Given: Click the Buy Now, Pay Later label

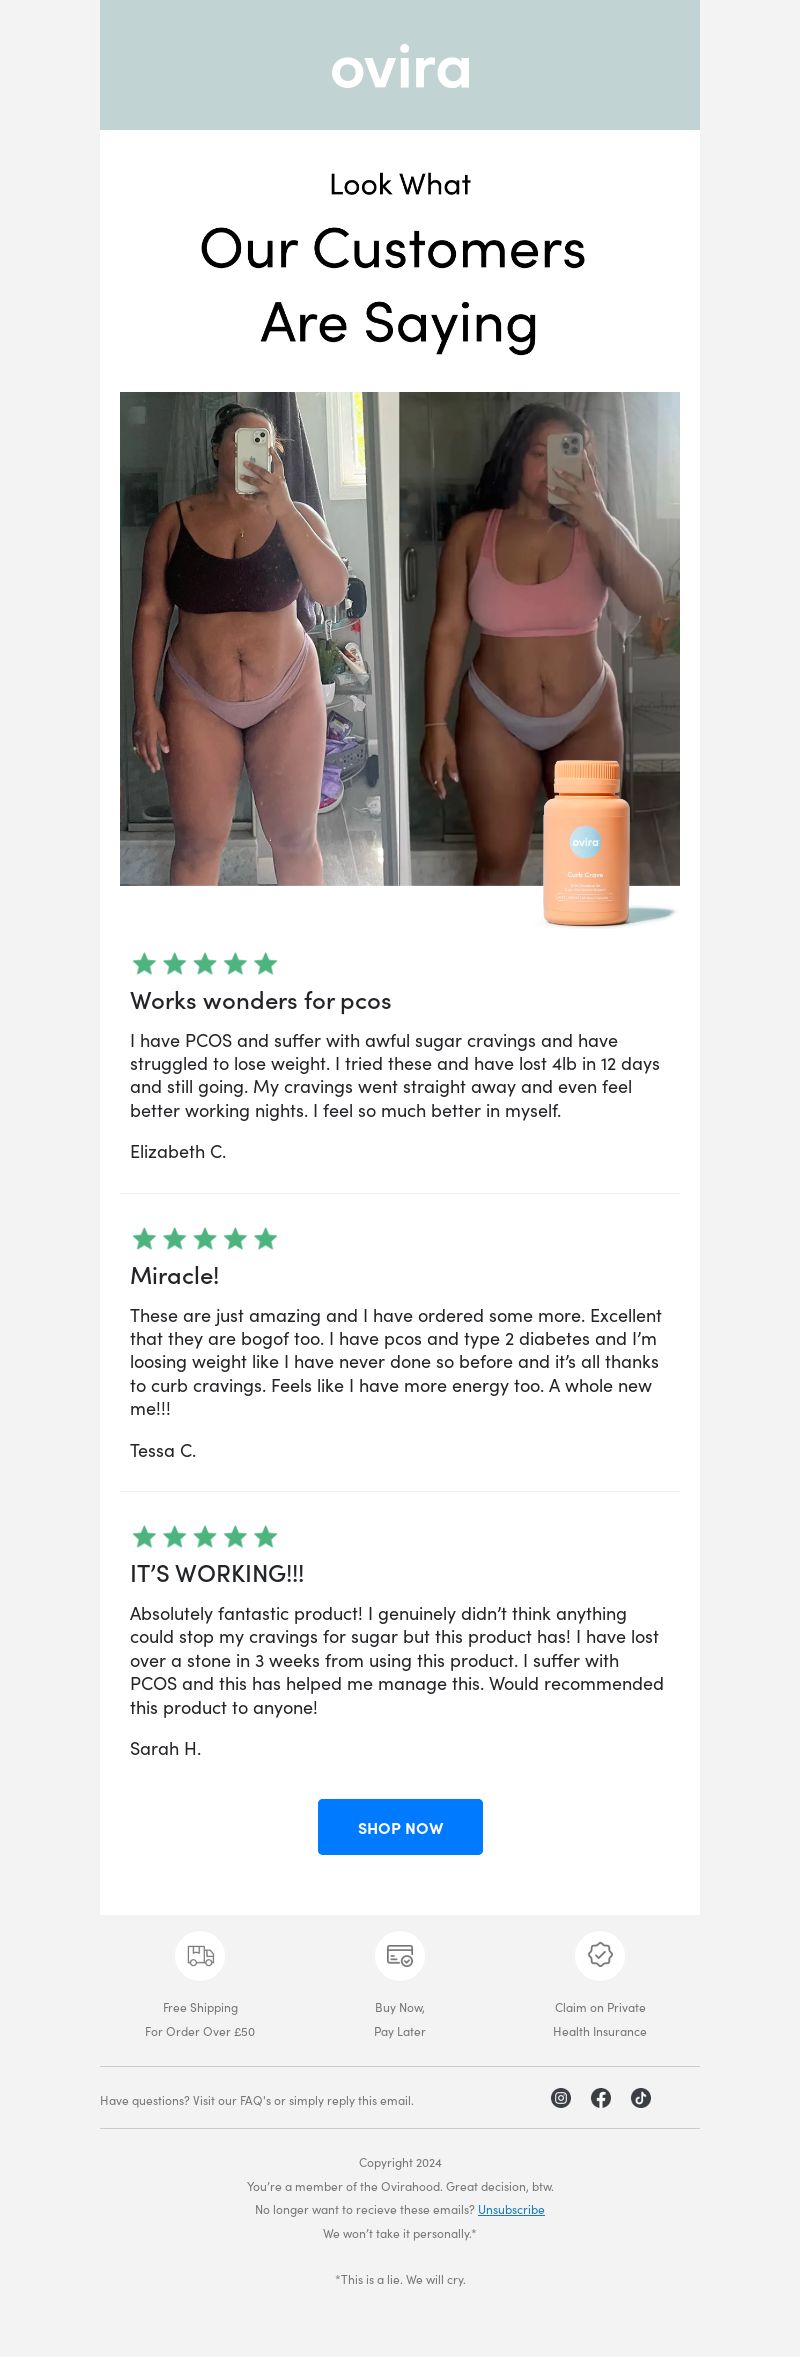Looking at the screenshot, I should [400, 2020].
